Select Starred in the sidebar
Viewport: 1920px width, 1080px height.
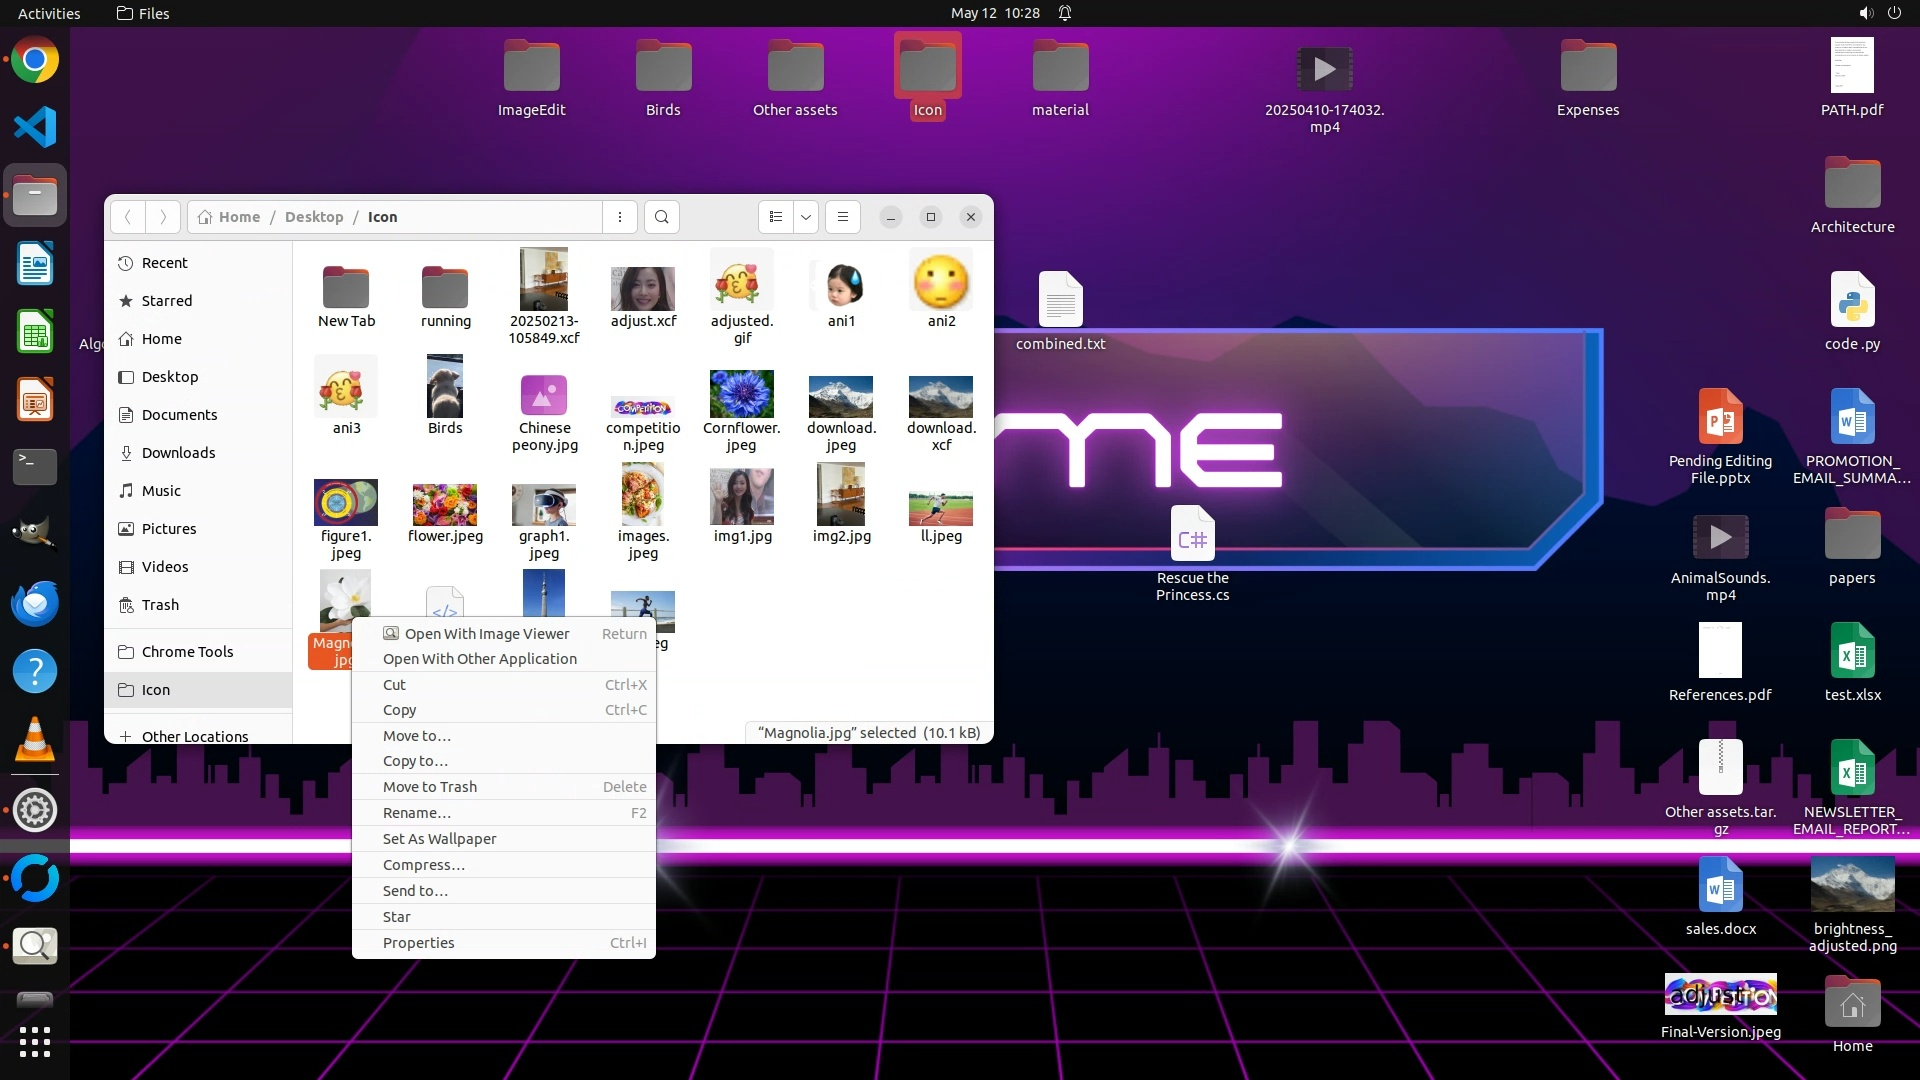166,301
